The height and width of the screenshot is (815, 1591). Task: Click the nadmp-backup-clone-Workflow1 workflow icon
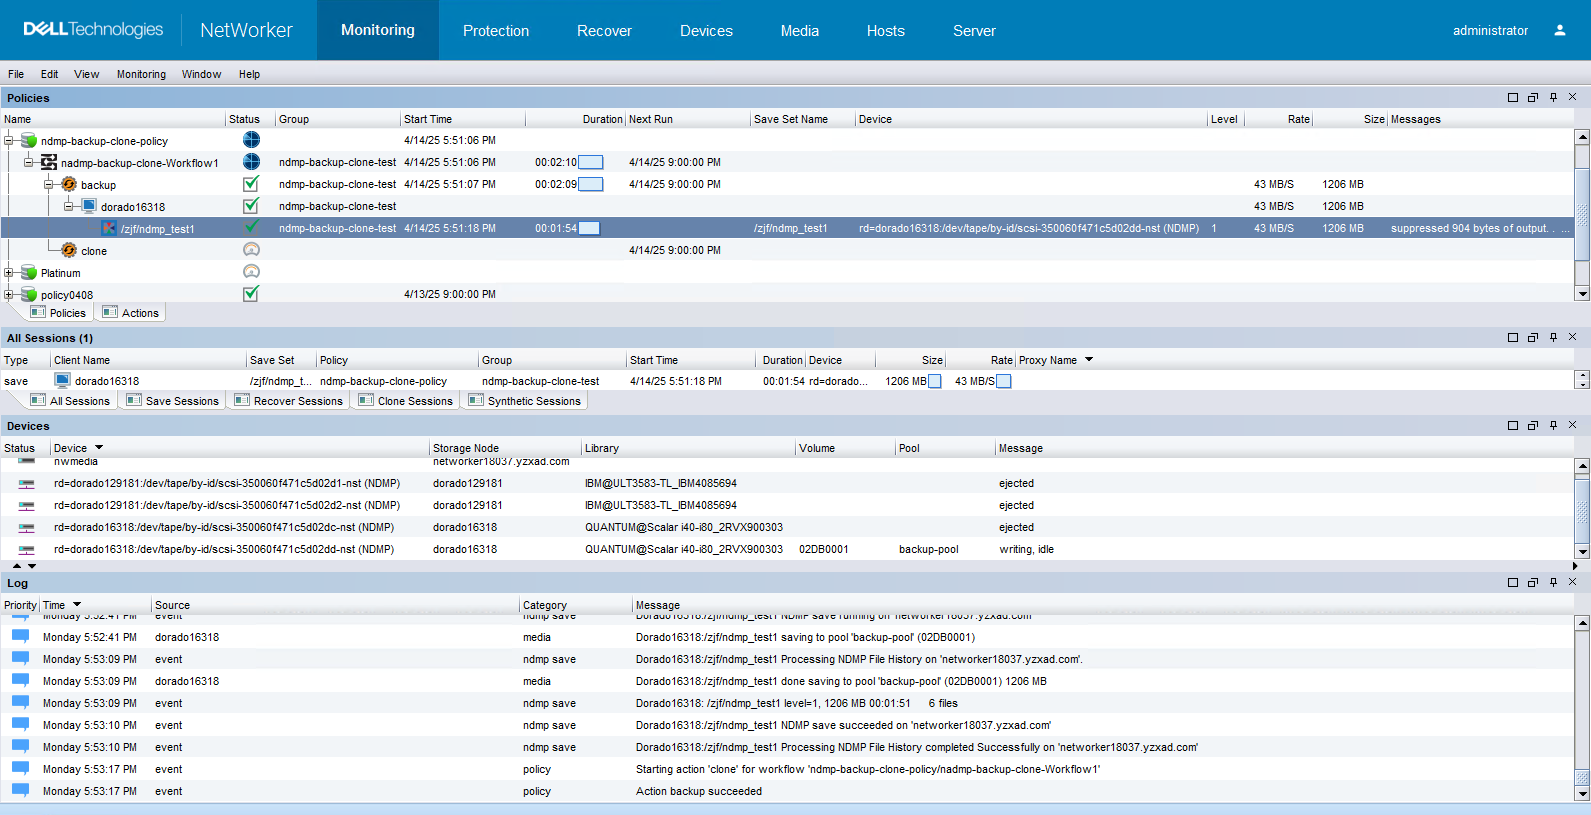(x=49, y=162)
